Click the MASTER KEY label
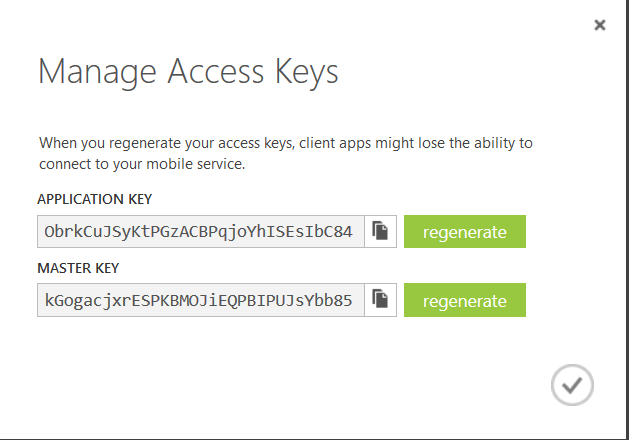629x440 pixels. [x=78, y=266]
